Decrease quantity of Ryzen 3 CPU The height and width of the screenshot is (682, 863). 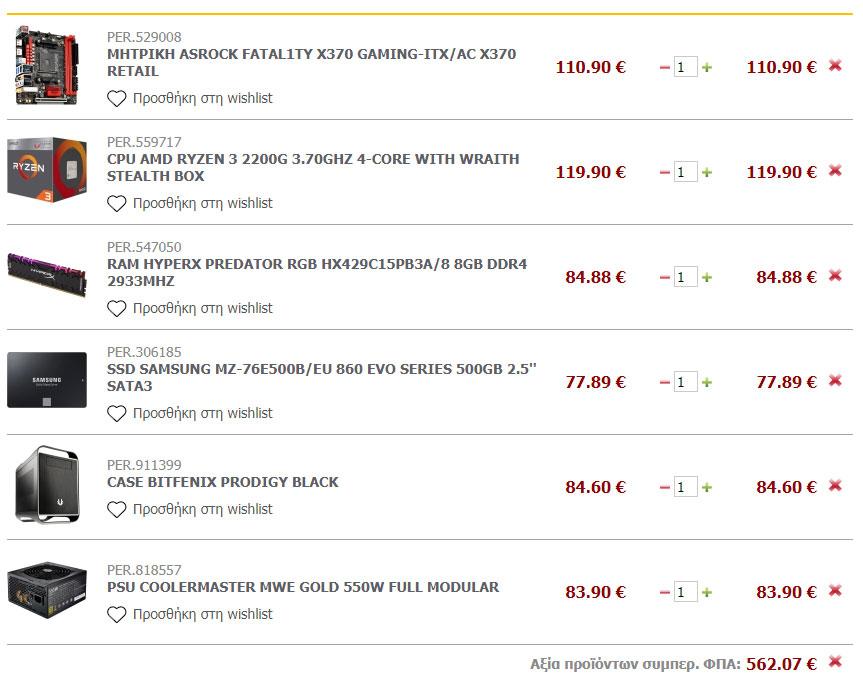664,172
